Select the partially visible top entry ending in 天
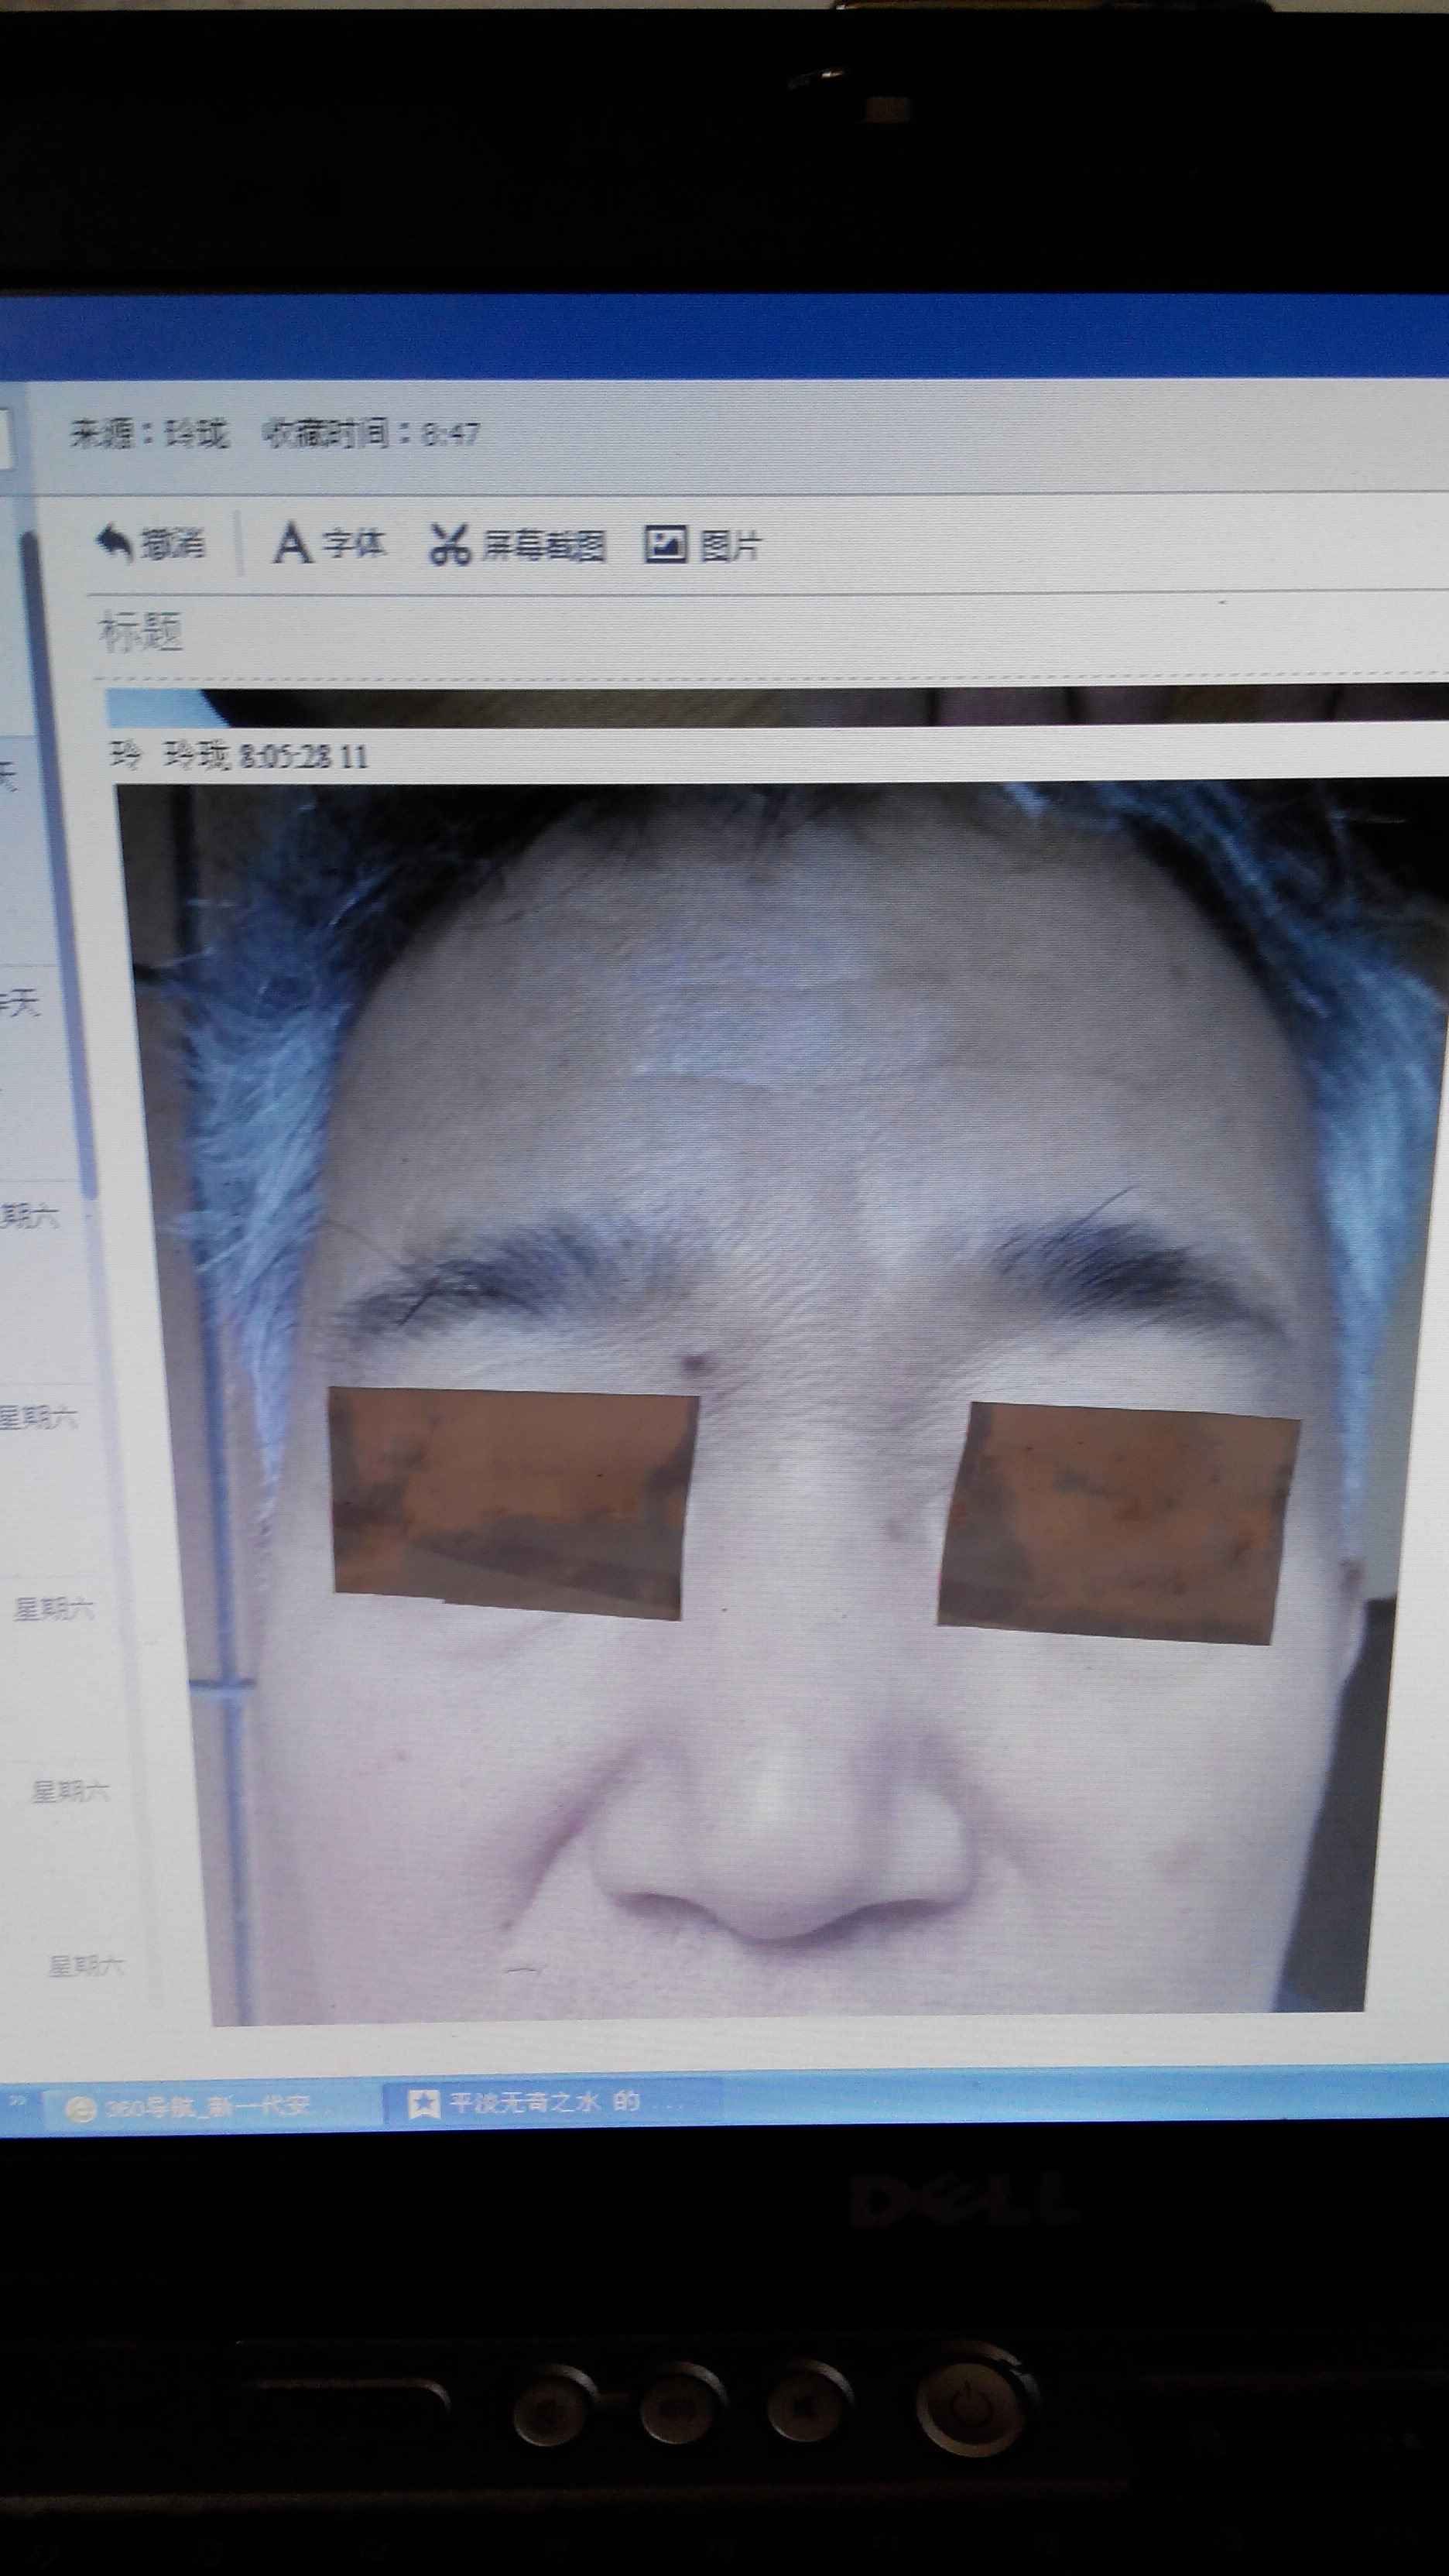Image resolution: width=1449 pixels, height=2576 pixels. (x=8, y=775)
